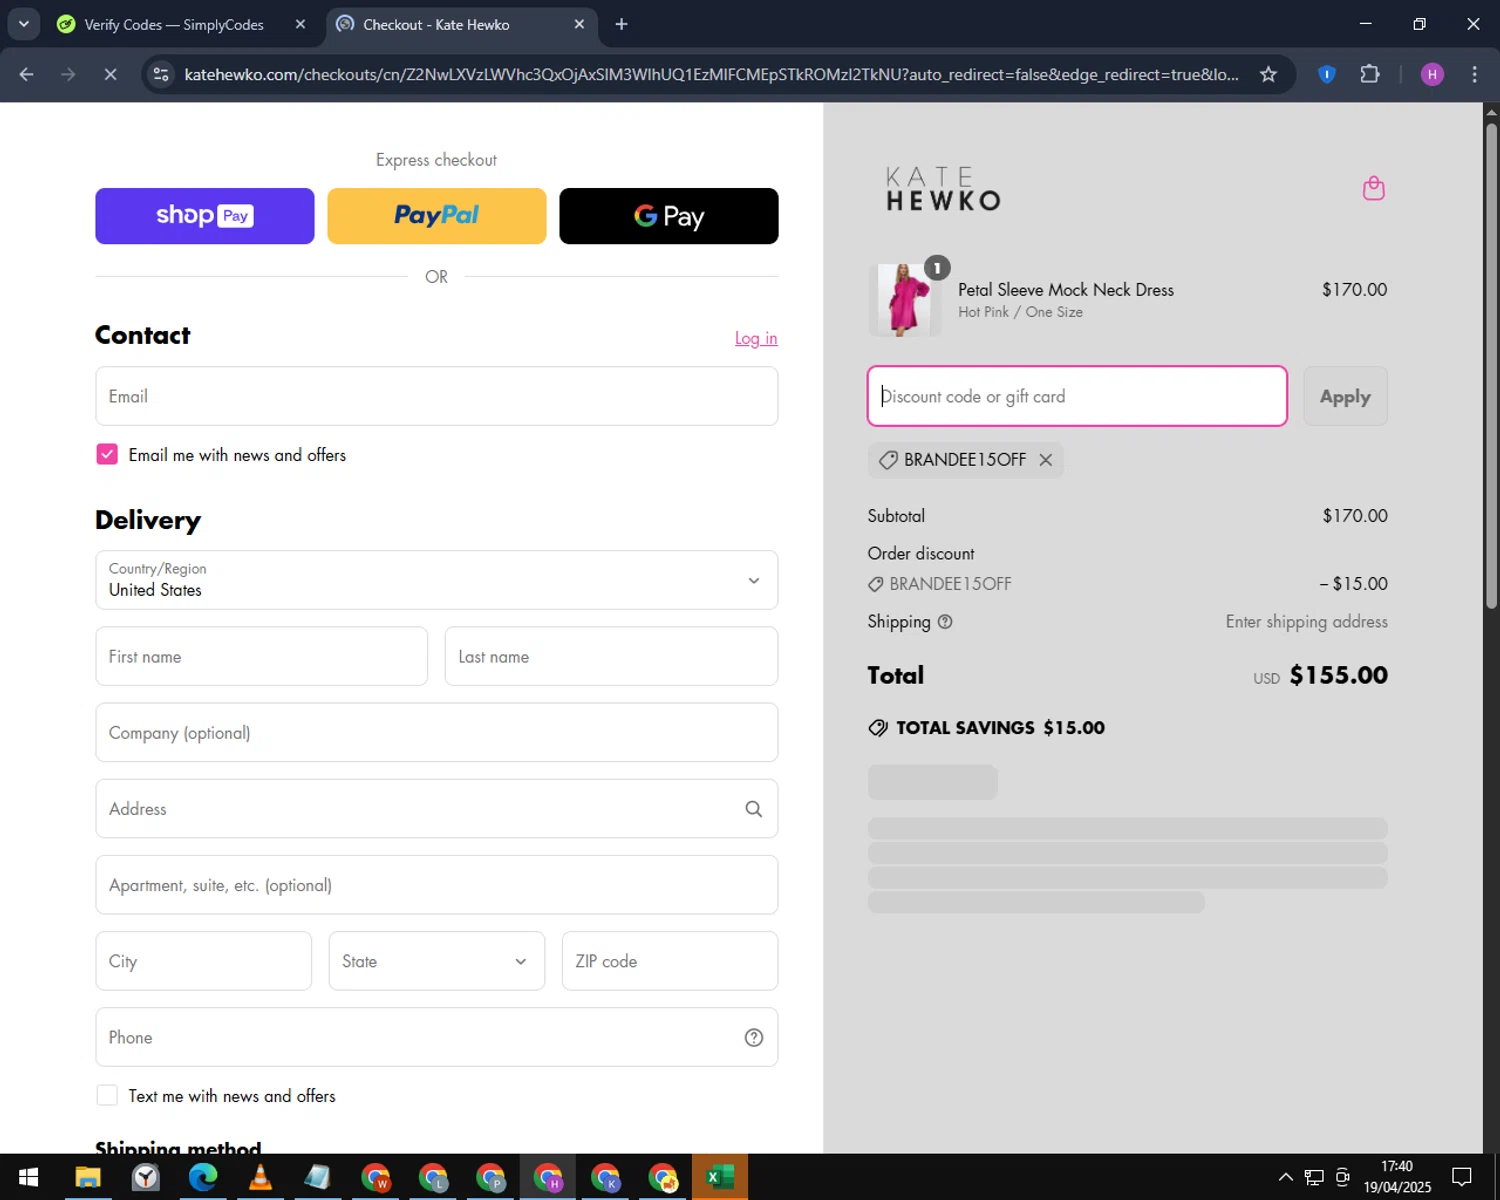1500x1200 pixels.
Task: Show hidden system tray icons
Action: (x=1285, y=1177)
